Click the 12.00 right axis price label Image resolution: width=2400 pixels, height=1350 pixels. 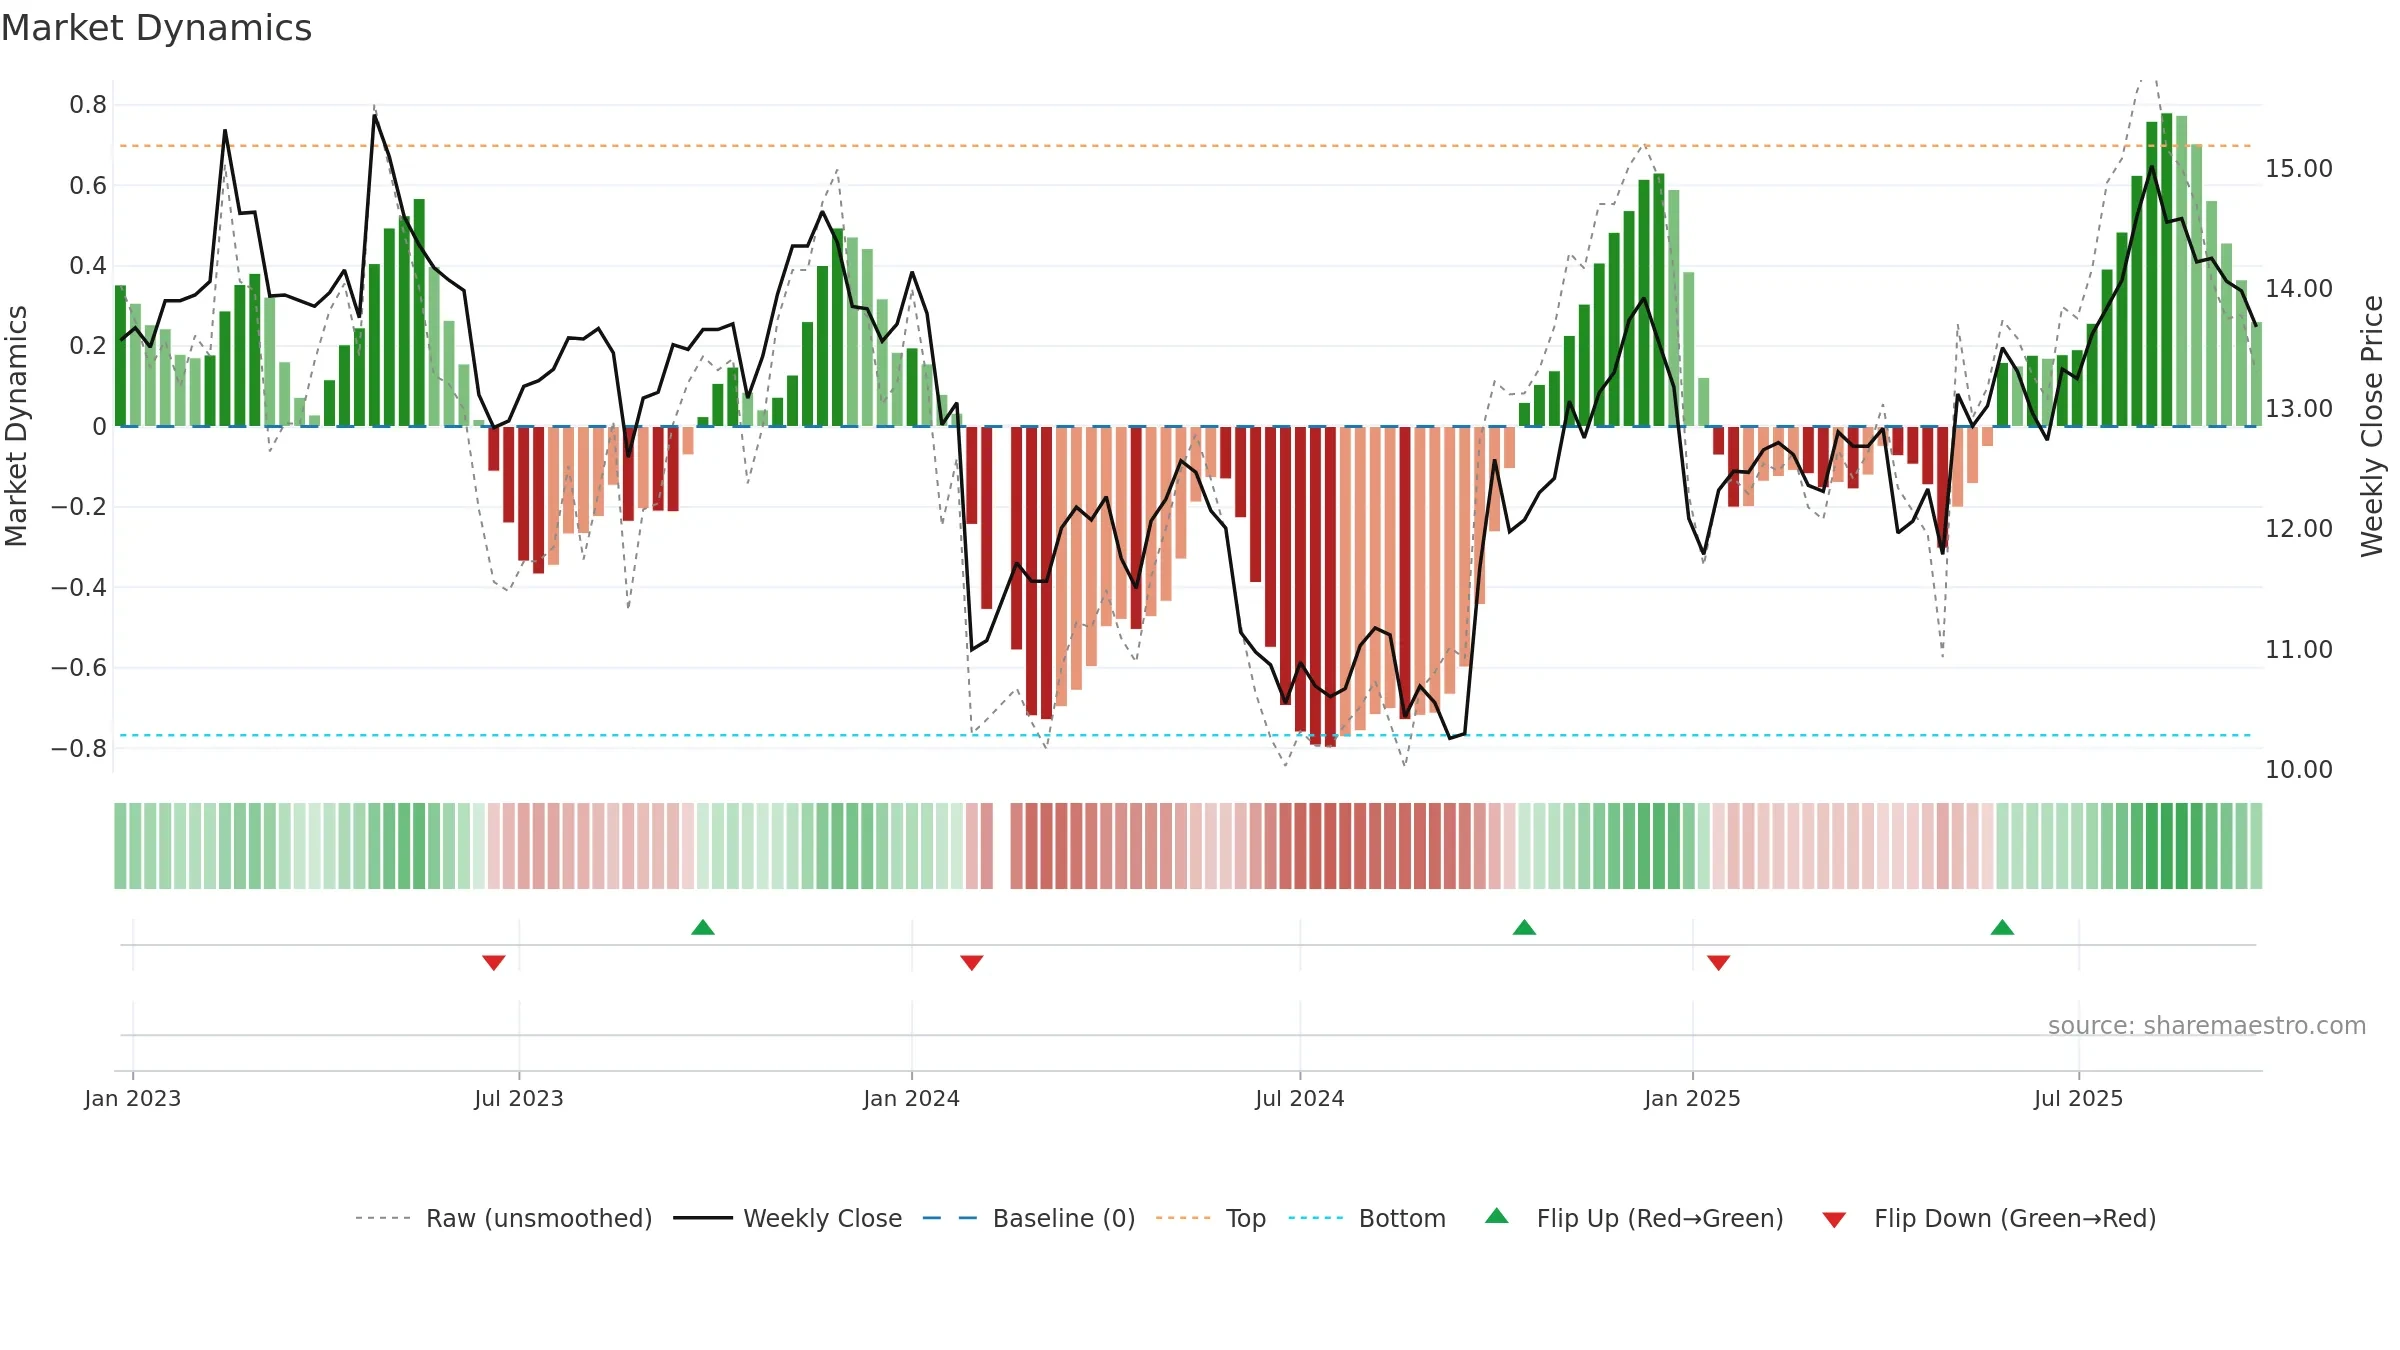(x=2299, y=528)
